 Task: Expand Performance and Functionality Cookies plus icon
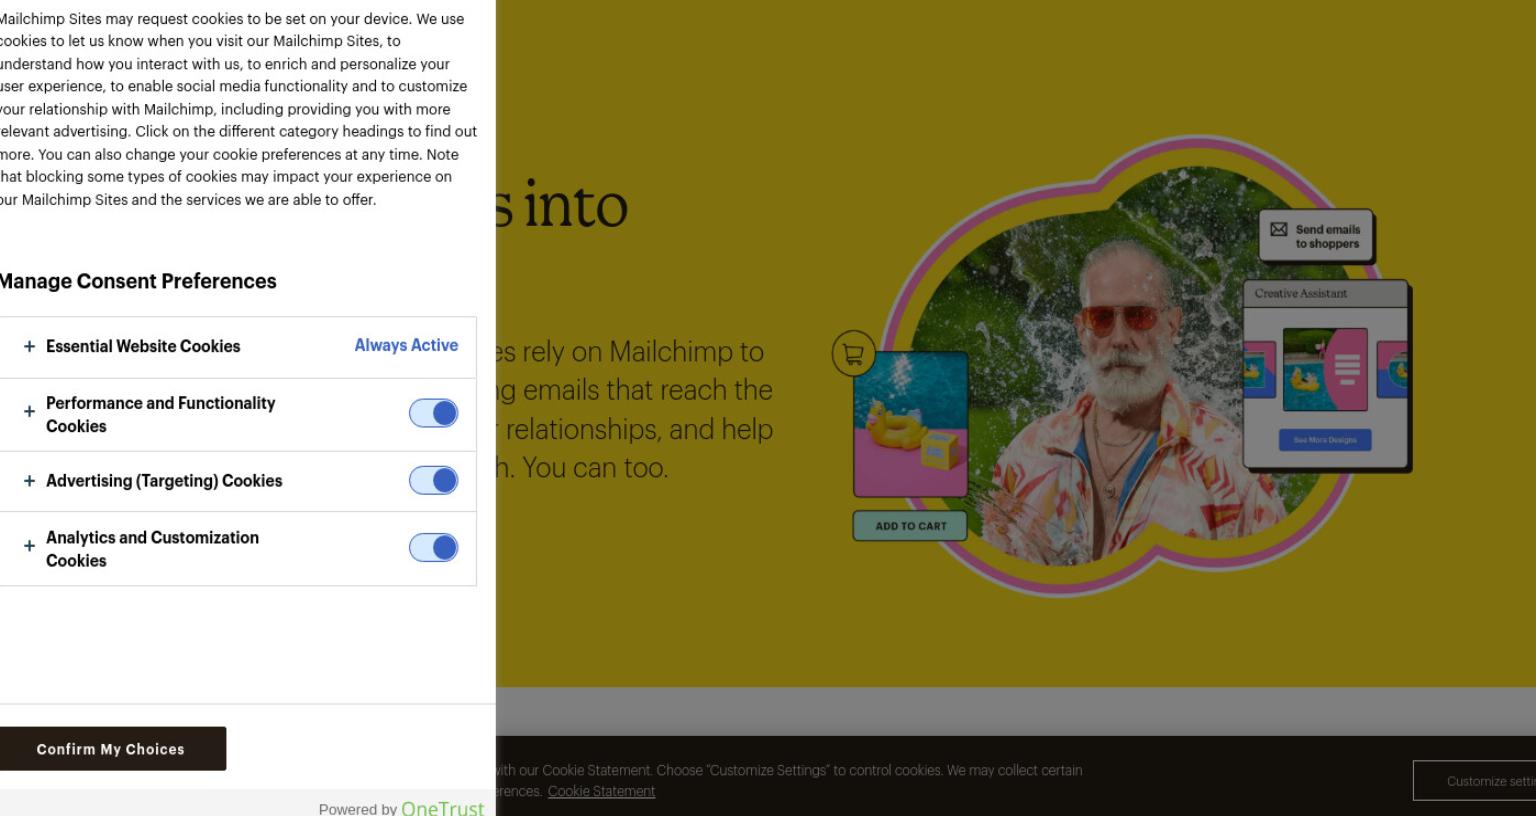coord(29,411)
